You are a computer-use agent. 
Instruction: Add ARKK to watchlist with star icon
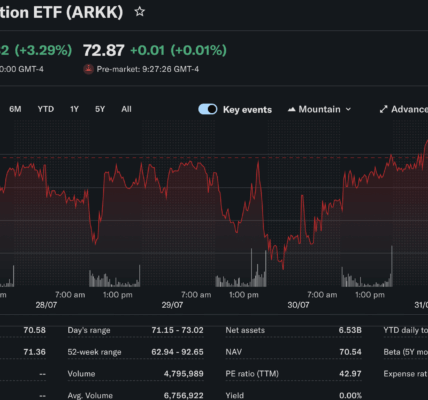pos(140,12)
